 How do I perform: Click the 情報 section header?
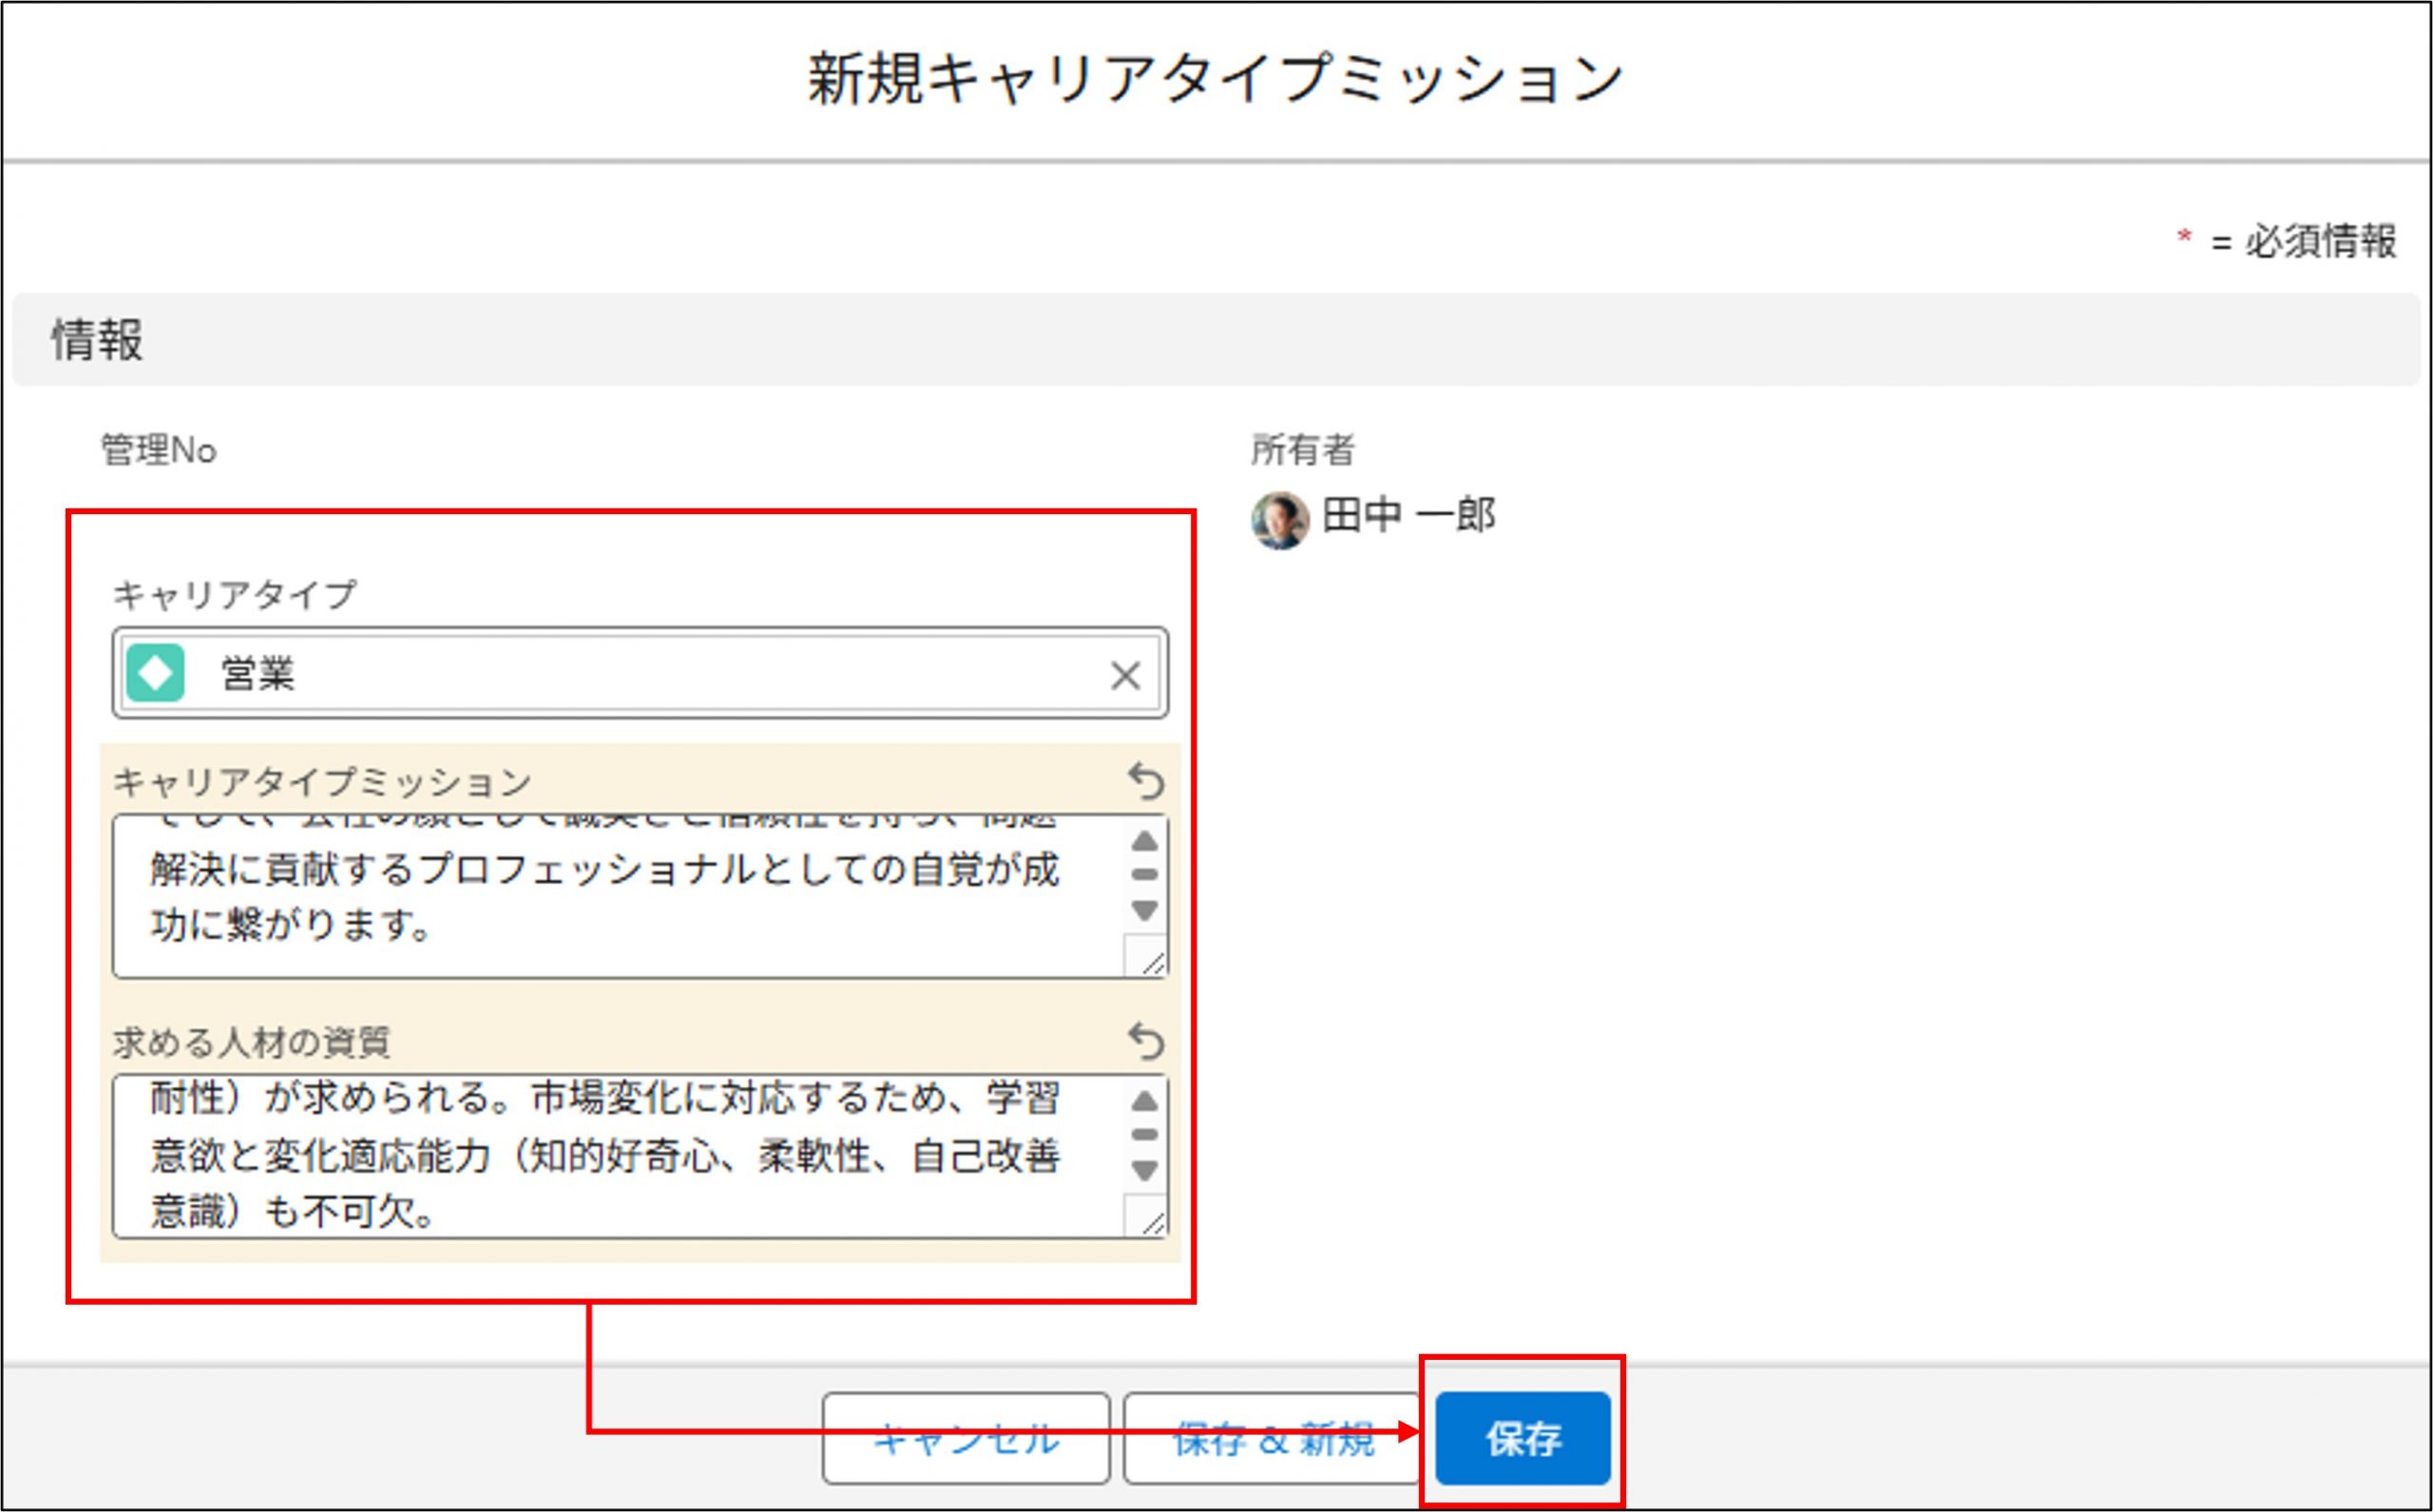pos(98,340)
